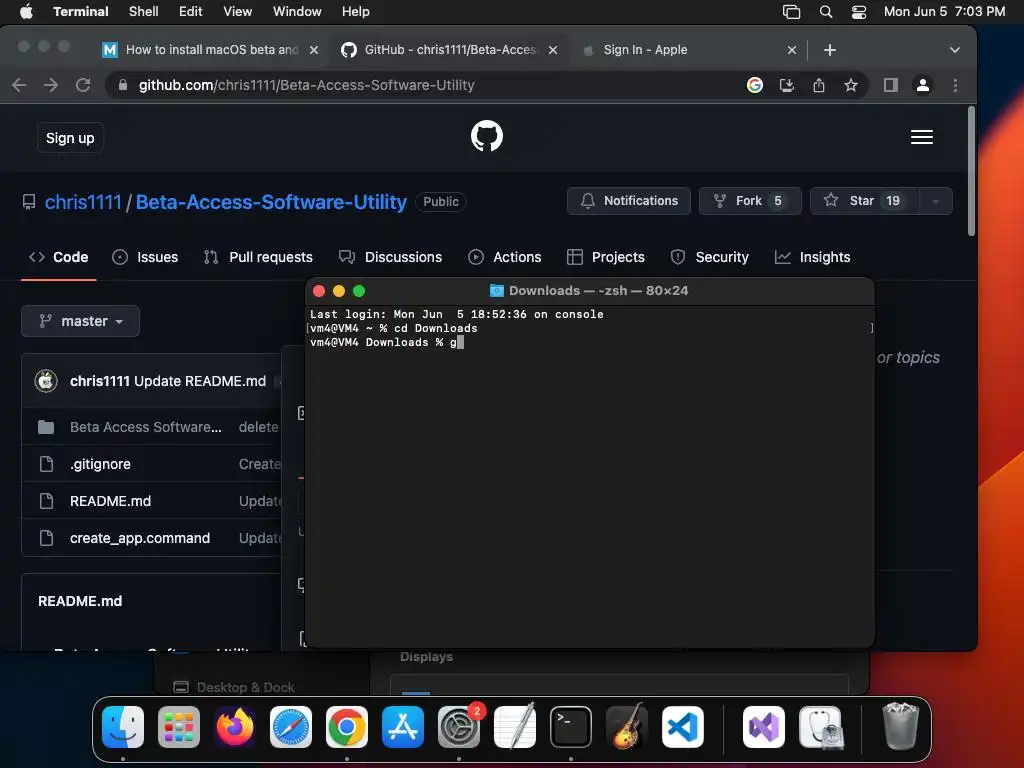Viewport: 1024px width, 768px height.
Task: Open System Settings from the Dock
Action: [x=459, y=727]
